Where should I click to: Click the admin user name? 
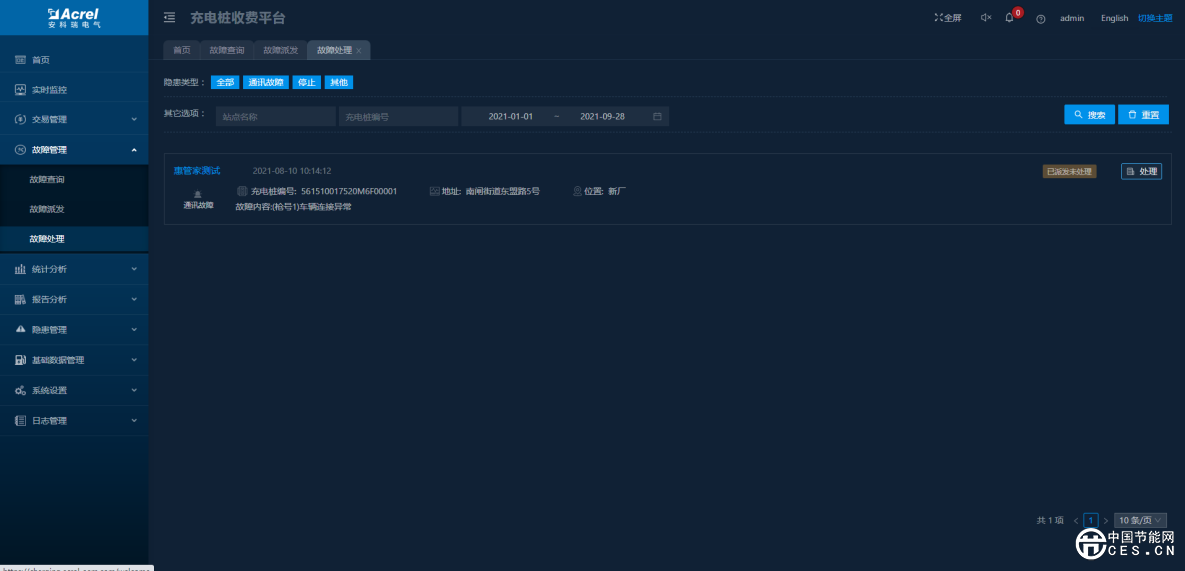1072,18
